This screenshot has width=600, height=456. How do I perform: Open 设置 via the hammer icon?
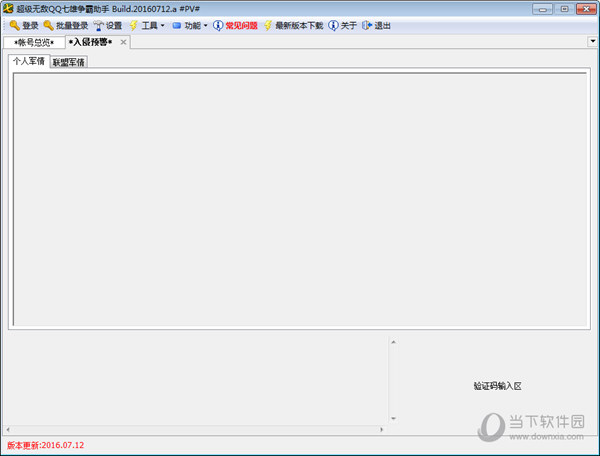pos(99,26)
